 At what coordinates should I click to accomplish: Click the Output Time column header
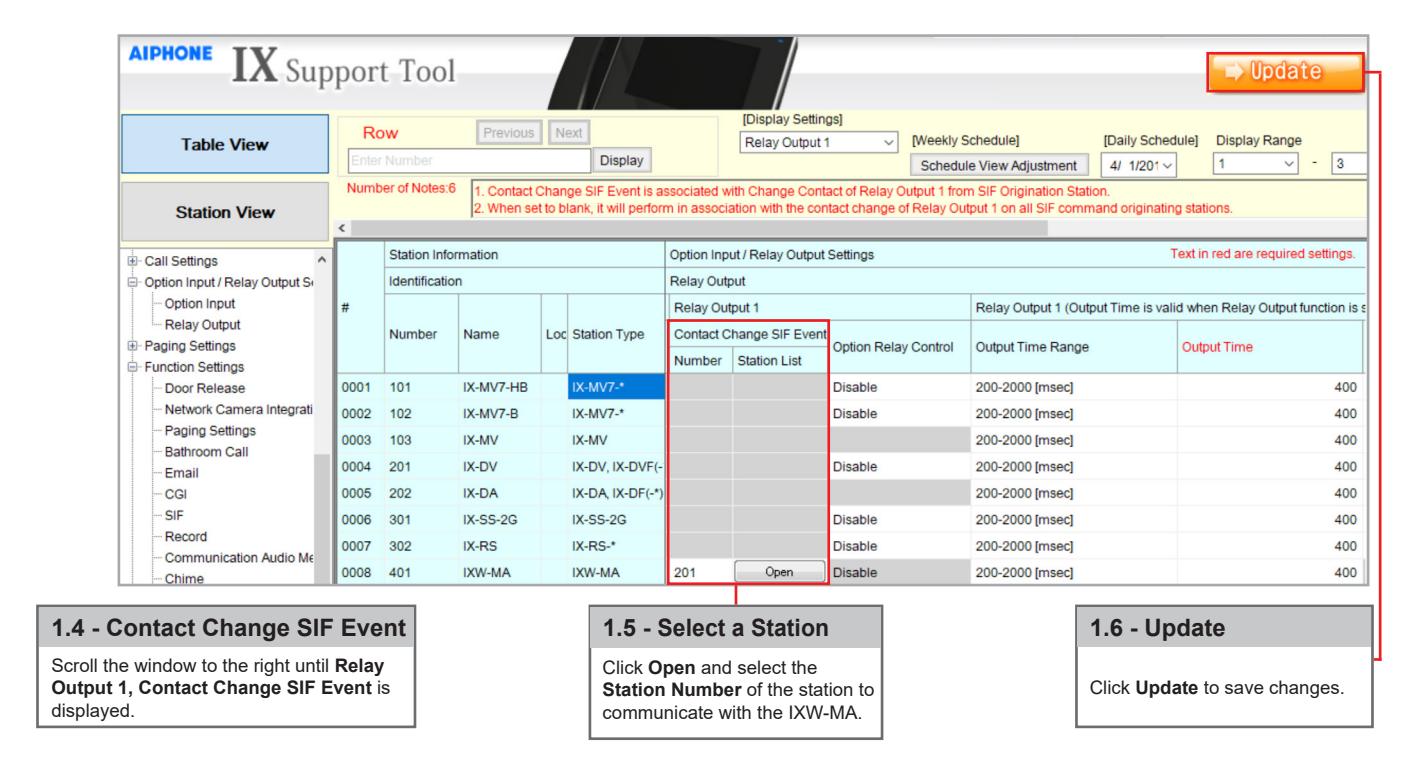(1270, 345)
